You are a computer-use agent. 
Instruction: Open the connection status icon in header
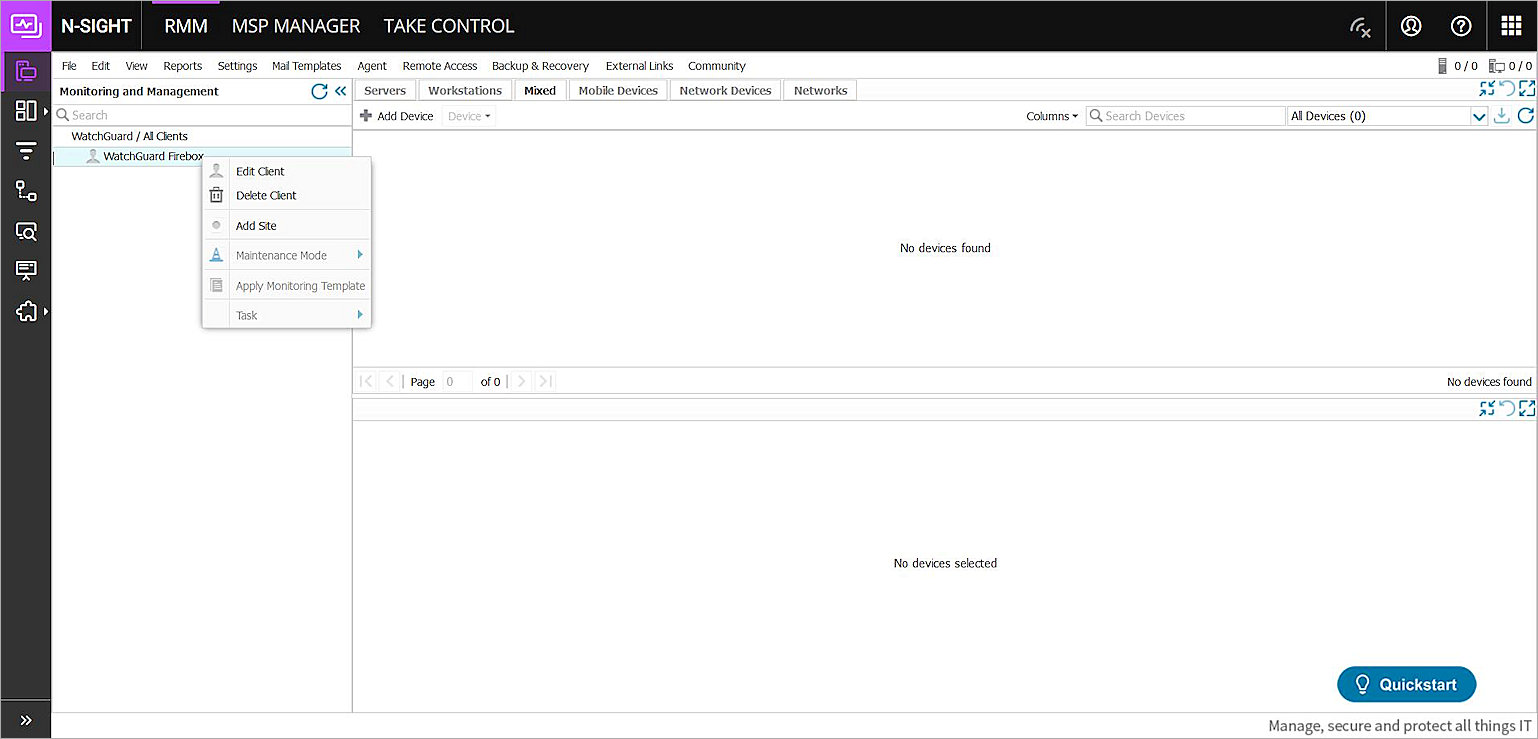coord(1360,27)
